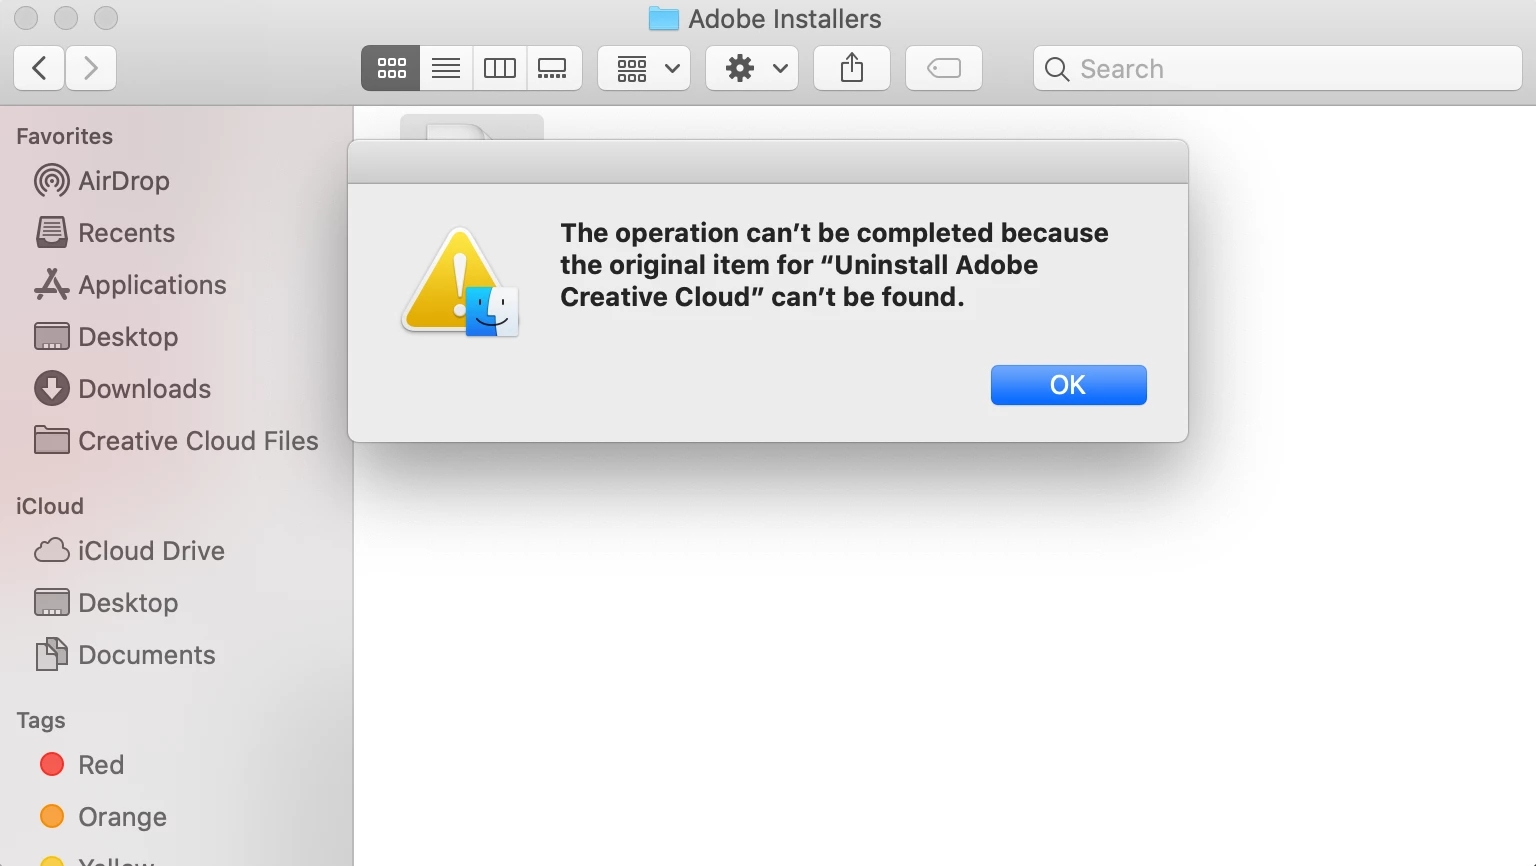
Task: Click the search magnifier icon
Action: (1056, 69)
